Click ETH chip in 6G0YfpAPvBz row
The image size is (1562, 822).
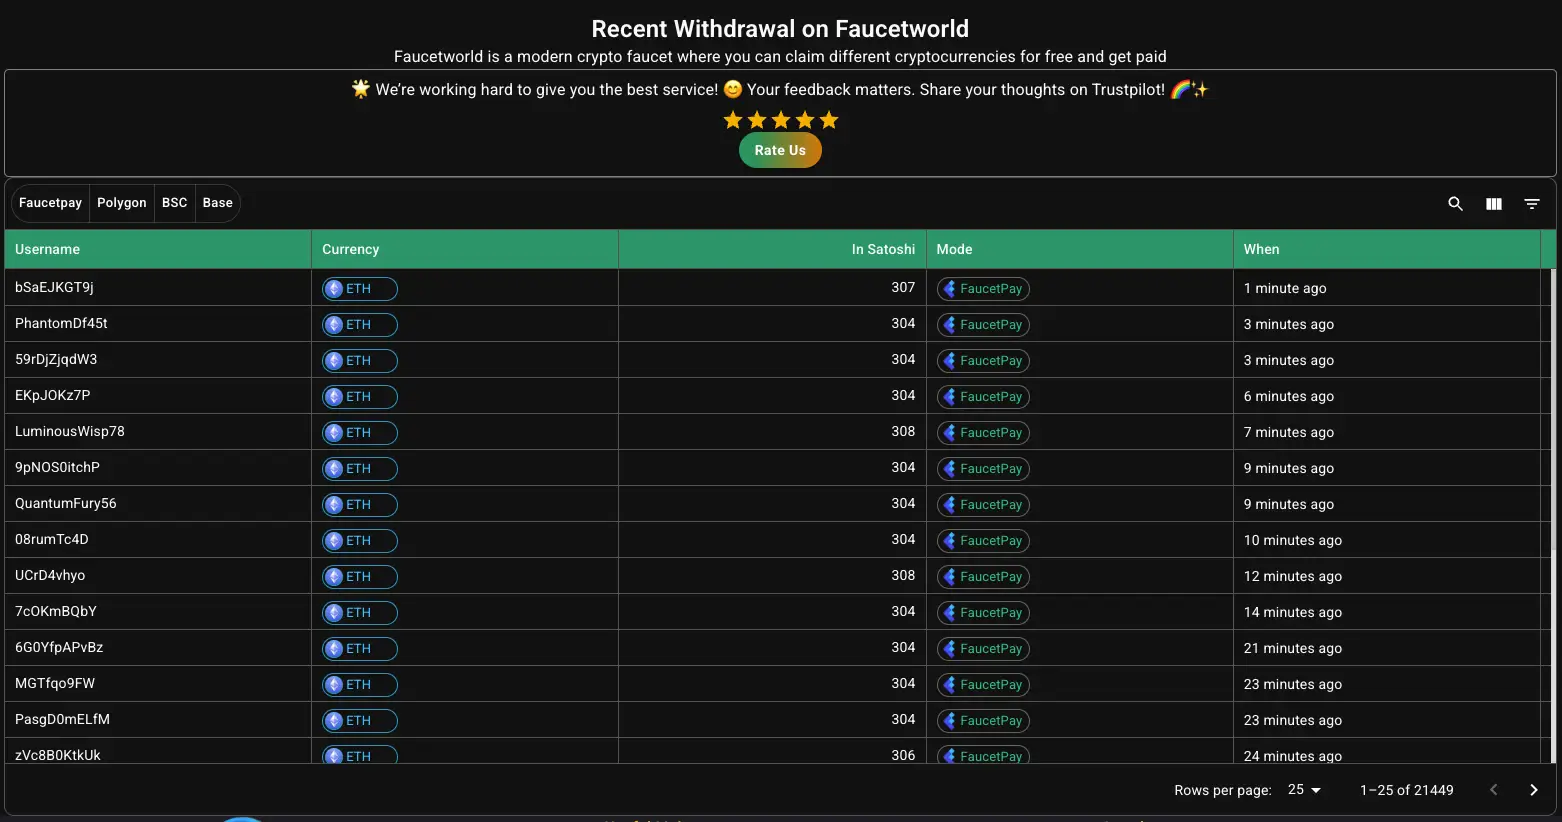coord(360,649)
